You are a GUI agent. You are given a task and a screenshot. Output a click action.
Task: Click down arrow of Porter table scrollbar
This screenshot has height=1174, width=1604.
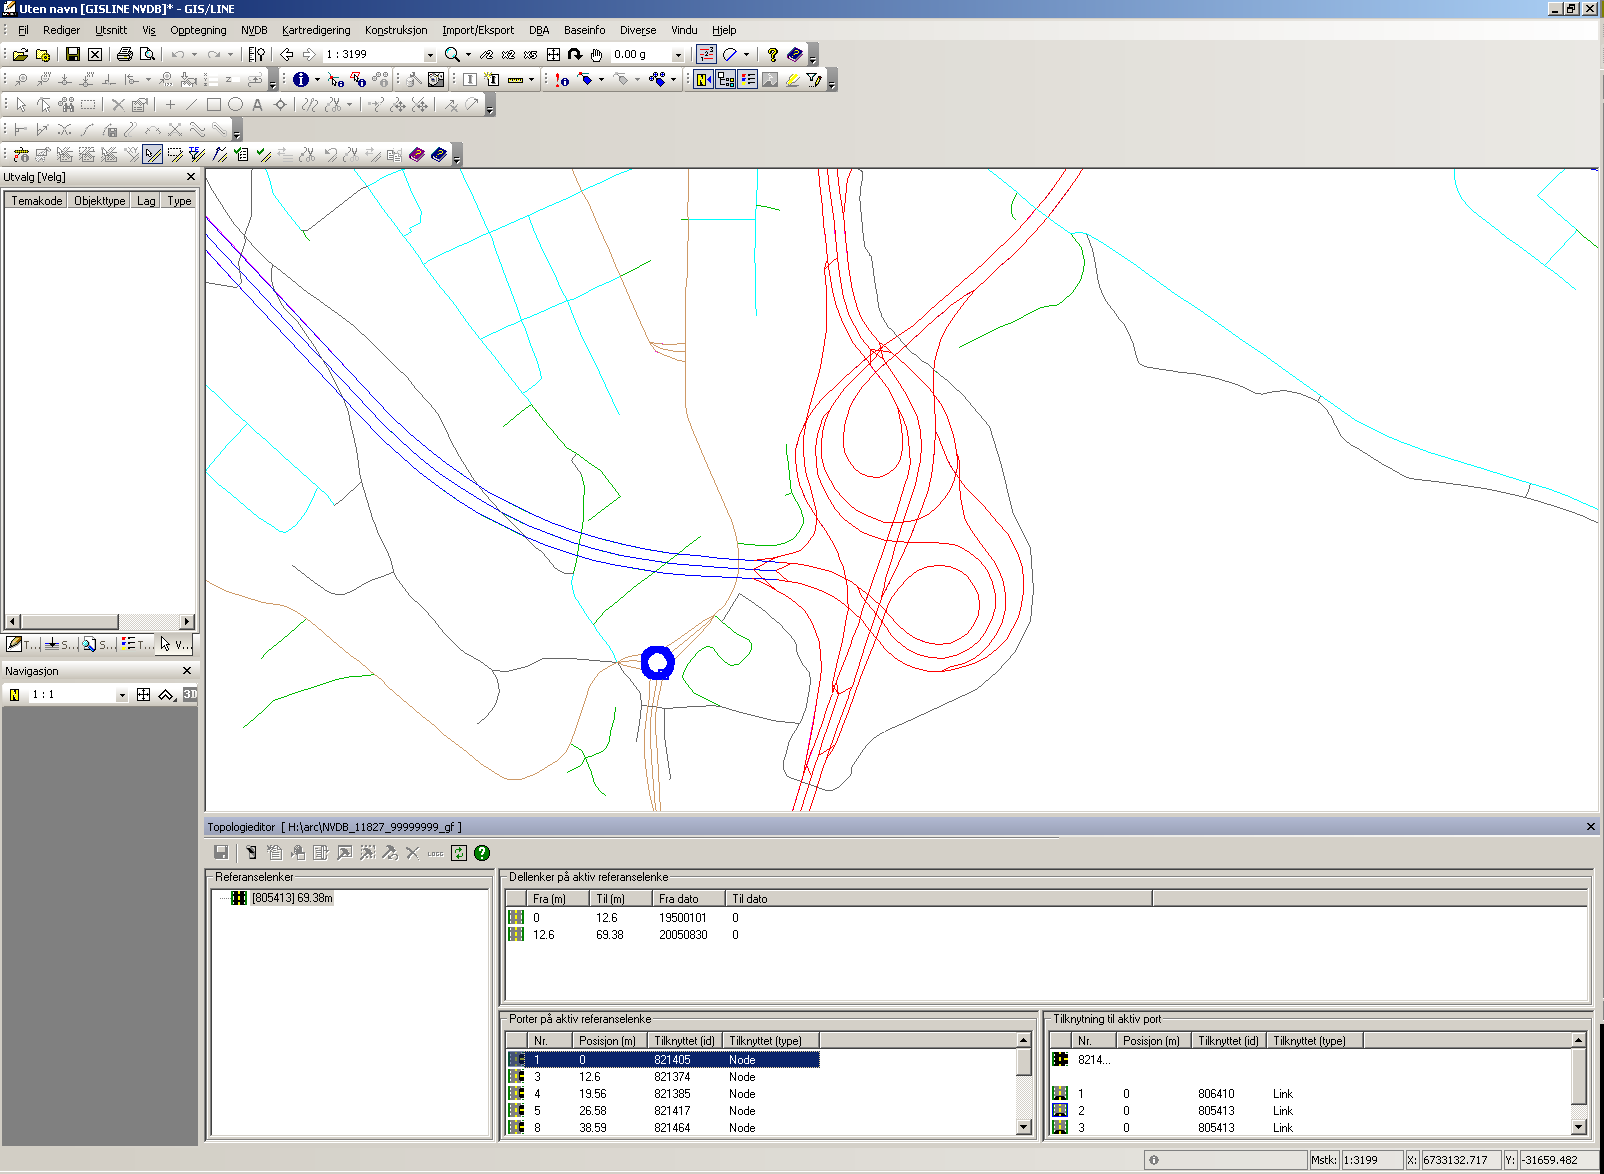click(x=1023, y=1127)
